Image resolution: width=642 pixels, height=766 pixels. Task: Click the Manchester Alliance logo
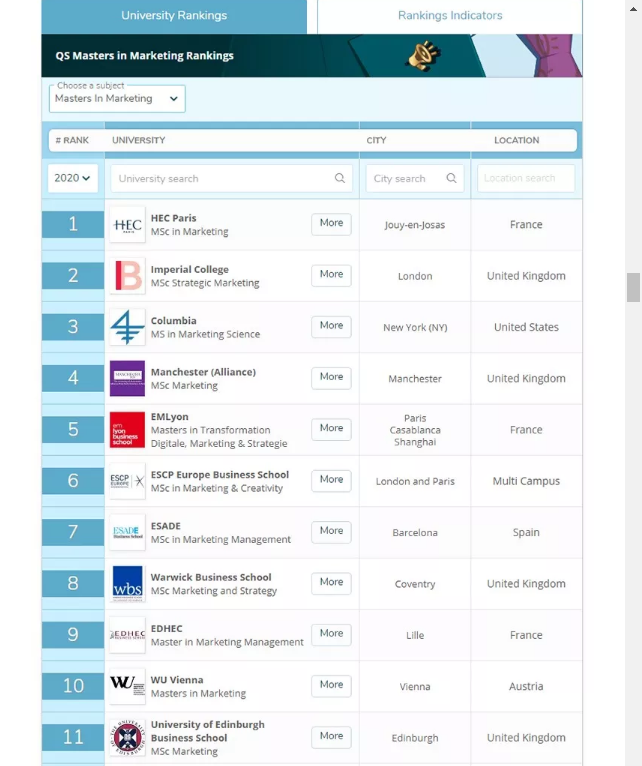click(x=128, y=379)
